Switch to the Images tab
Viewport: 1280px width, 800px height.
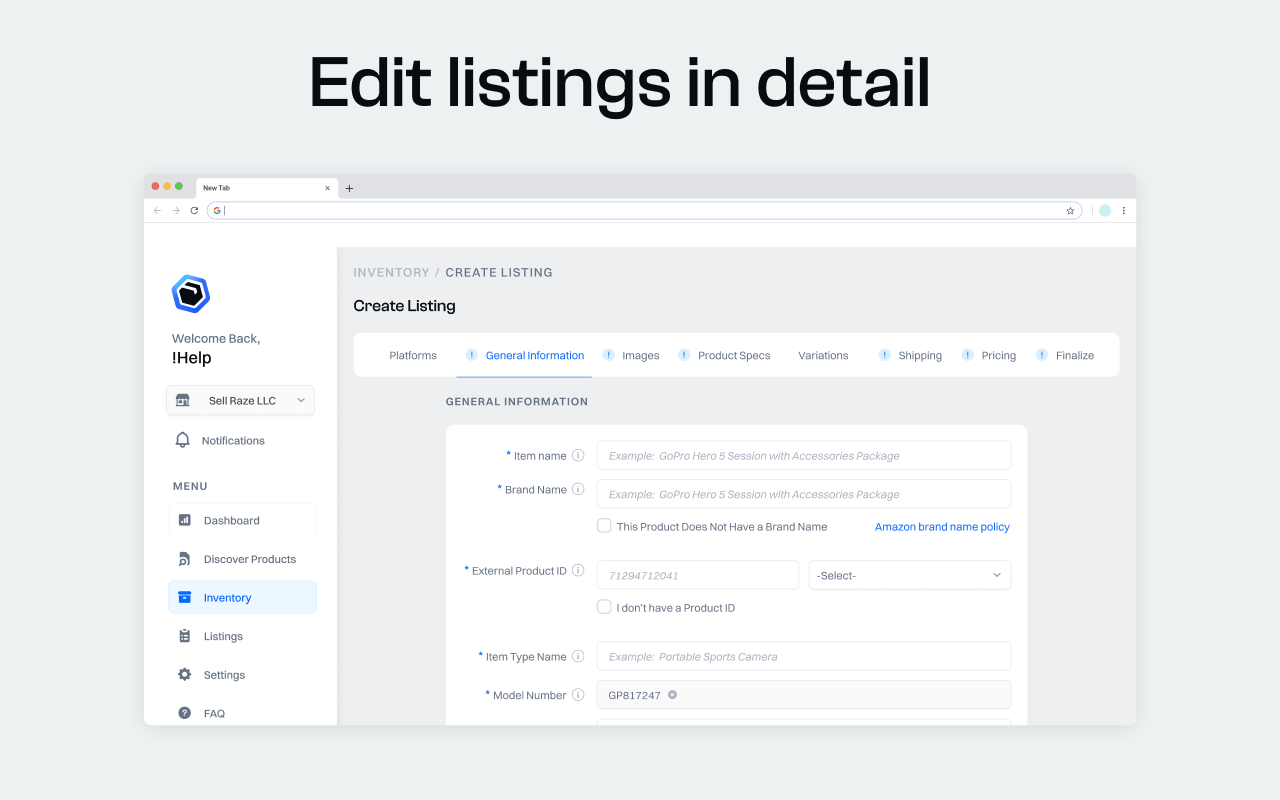(x=641, y=355)
